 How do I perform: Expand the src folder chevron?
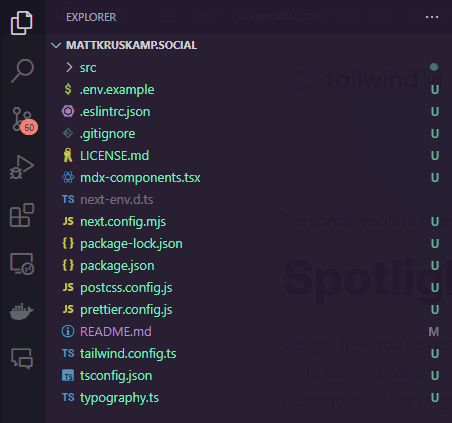pyautogui.click(x=69, y=67)
